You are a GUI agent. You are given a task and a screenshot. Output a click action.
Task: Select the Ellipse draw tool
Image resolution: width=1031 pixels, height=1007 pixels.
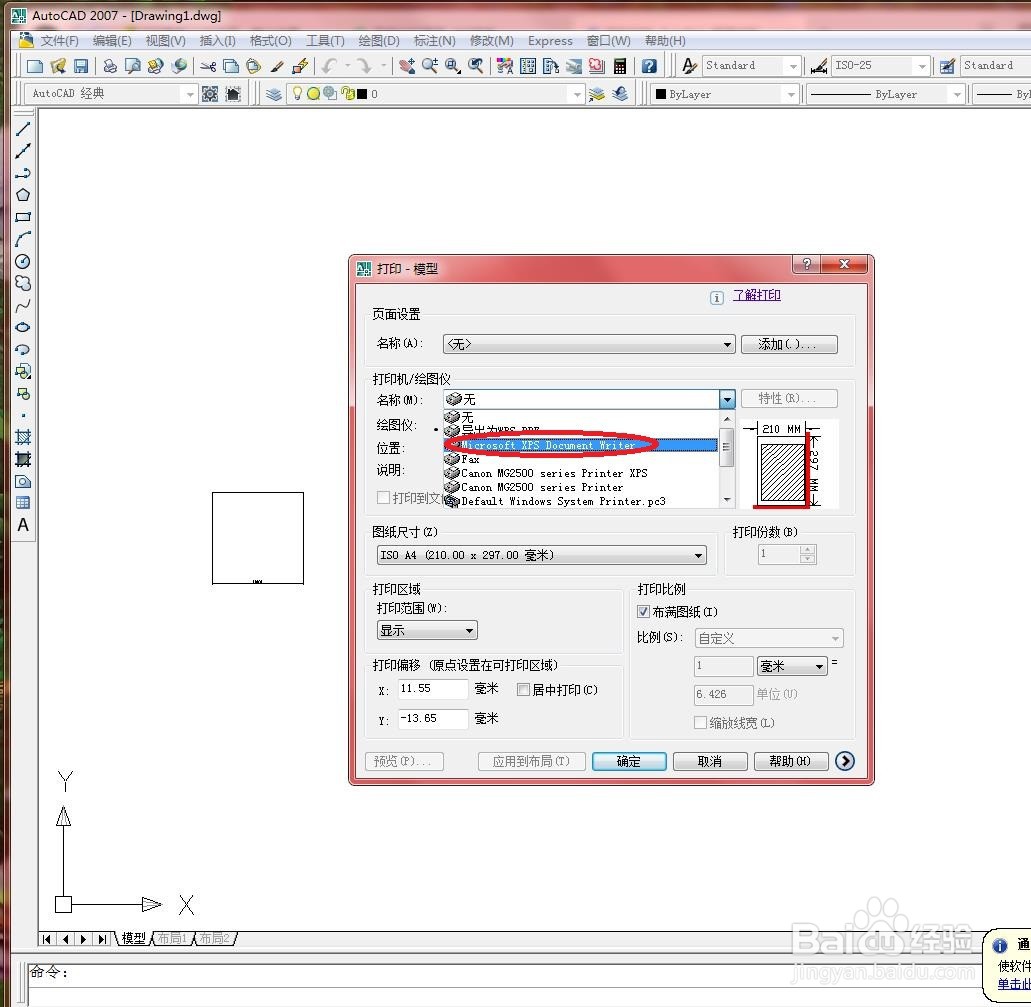tap(23, 327)
